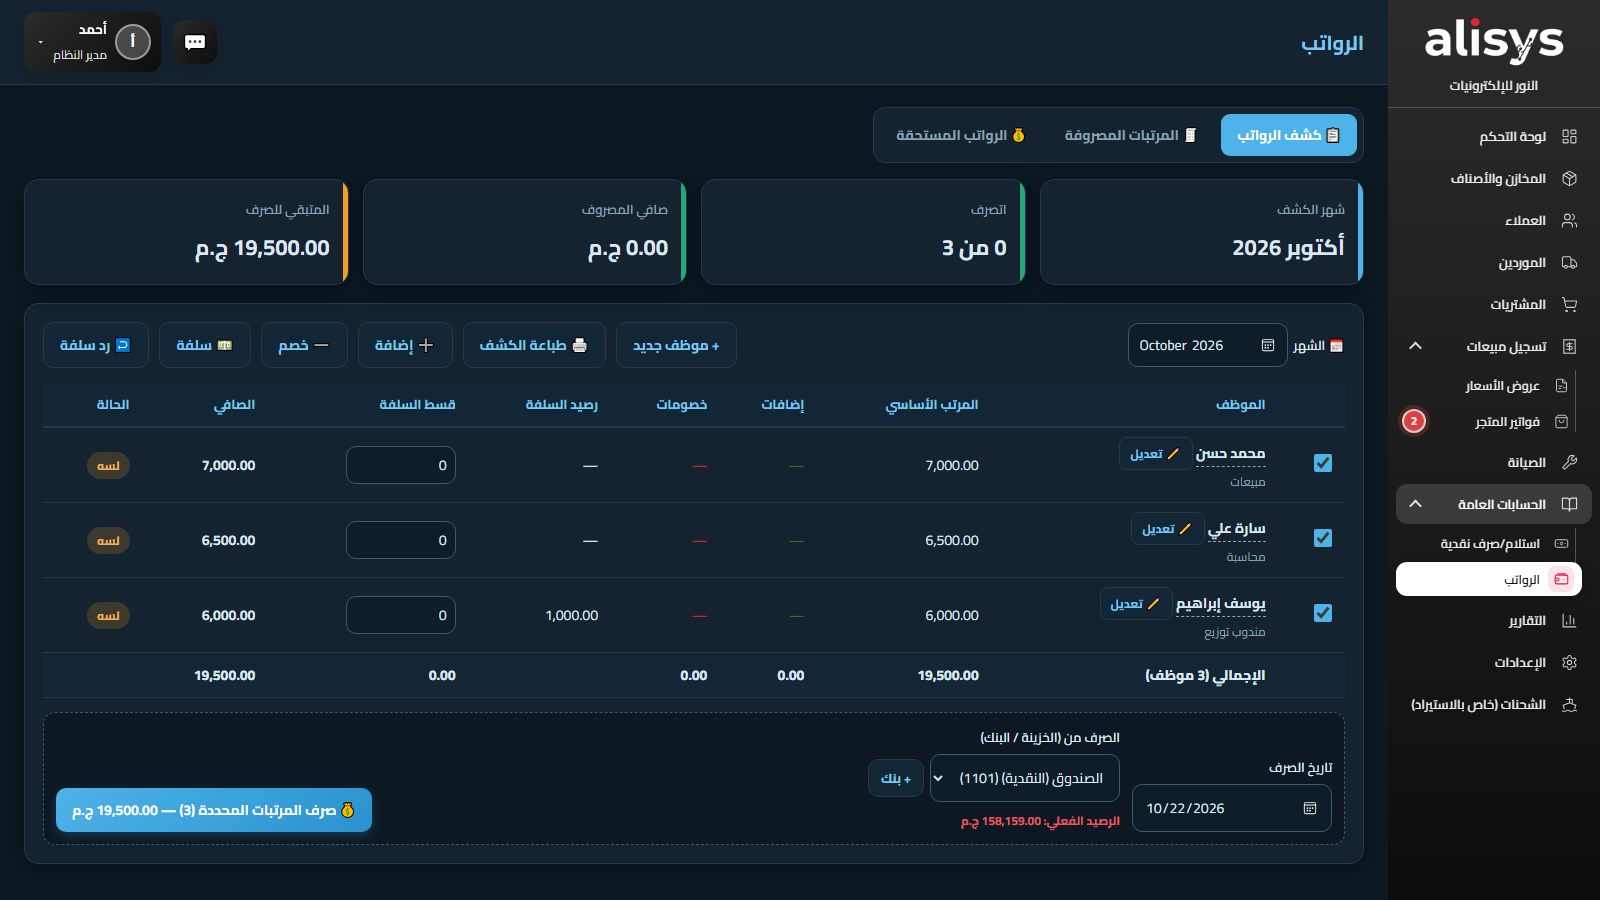Click the settings gear icon
The height and width of the screenshot is (900, 1600).
[1569, 663]
